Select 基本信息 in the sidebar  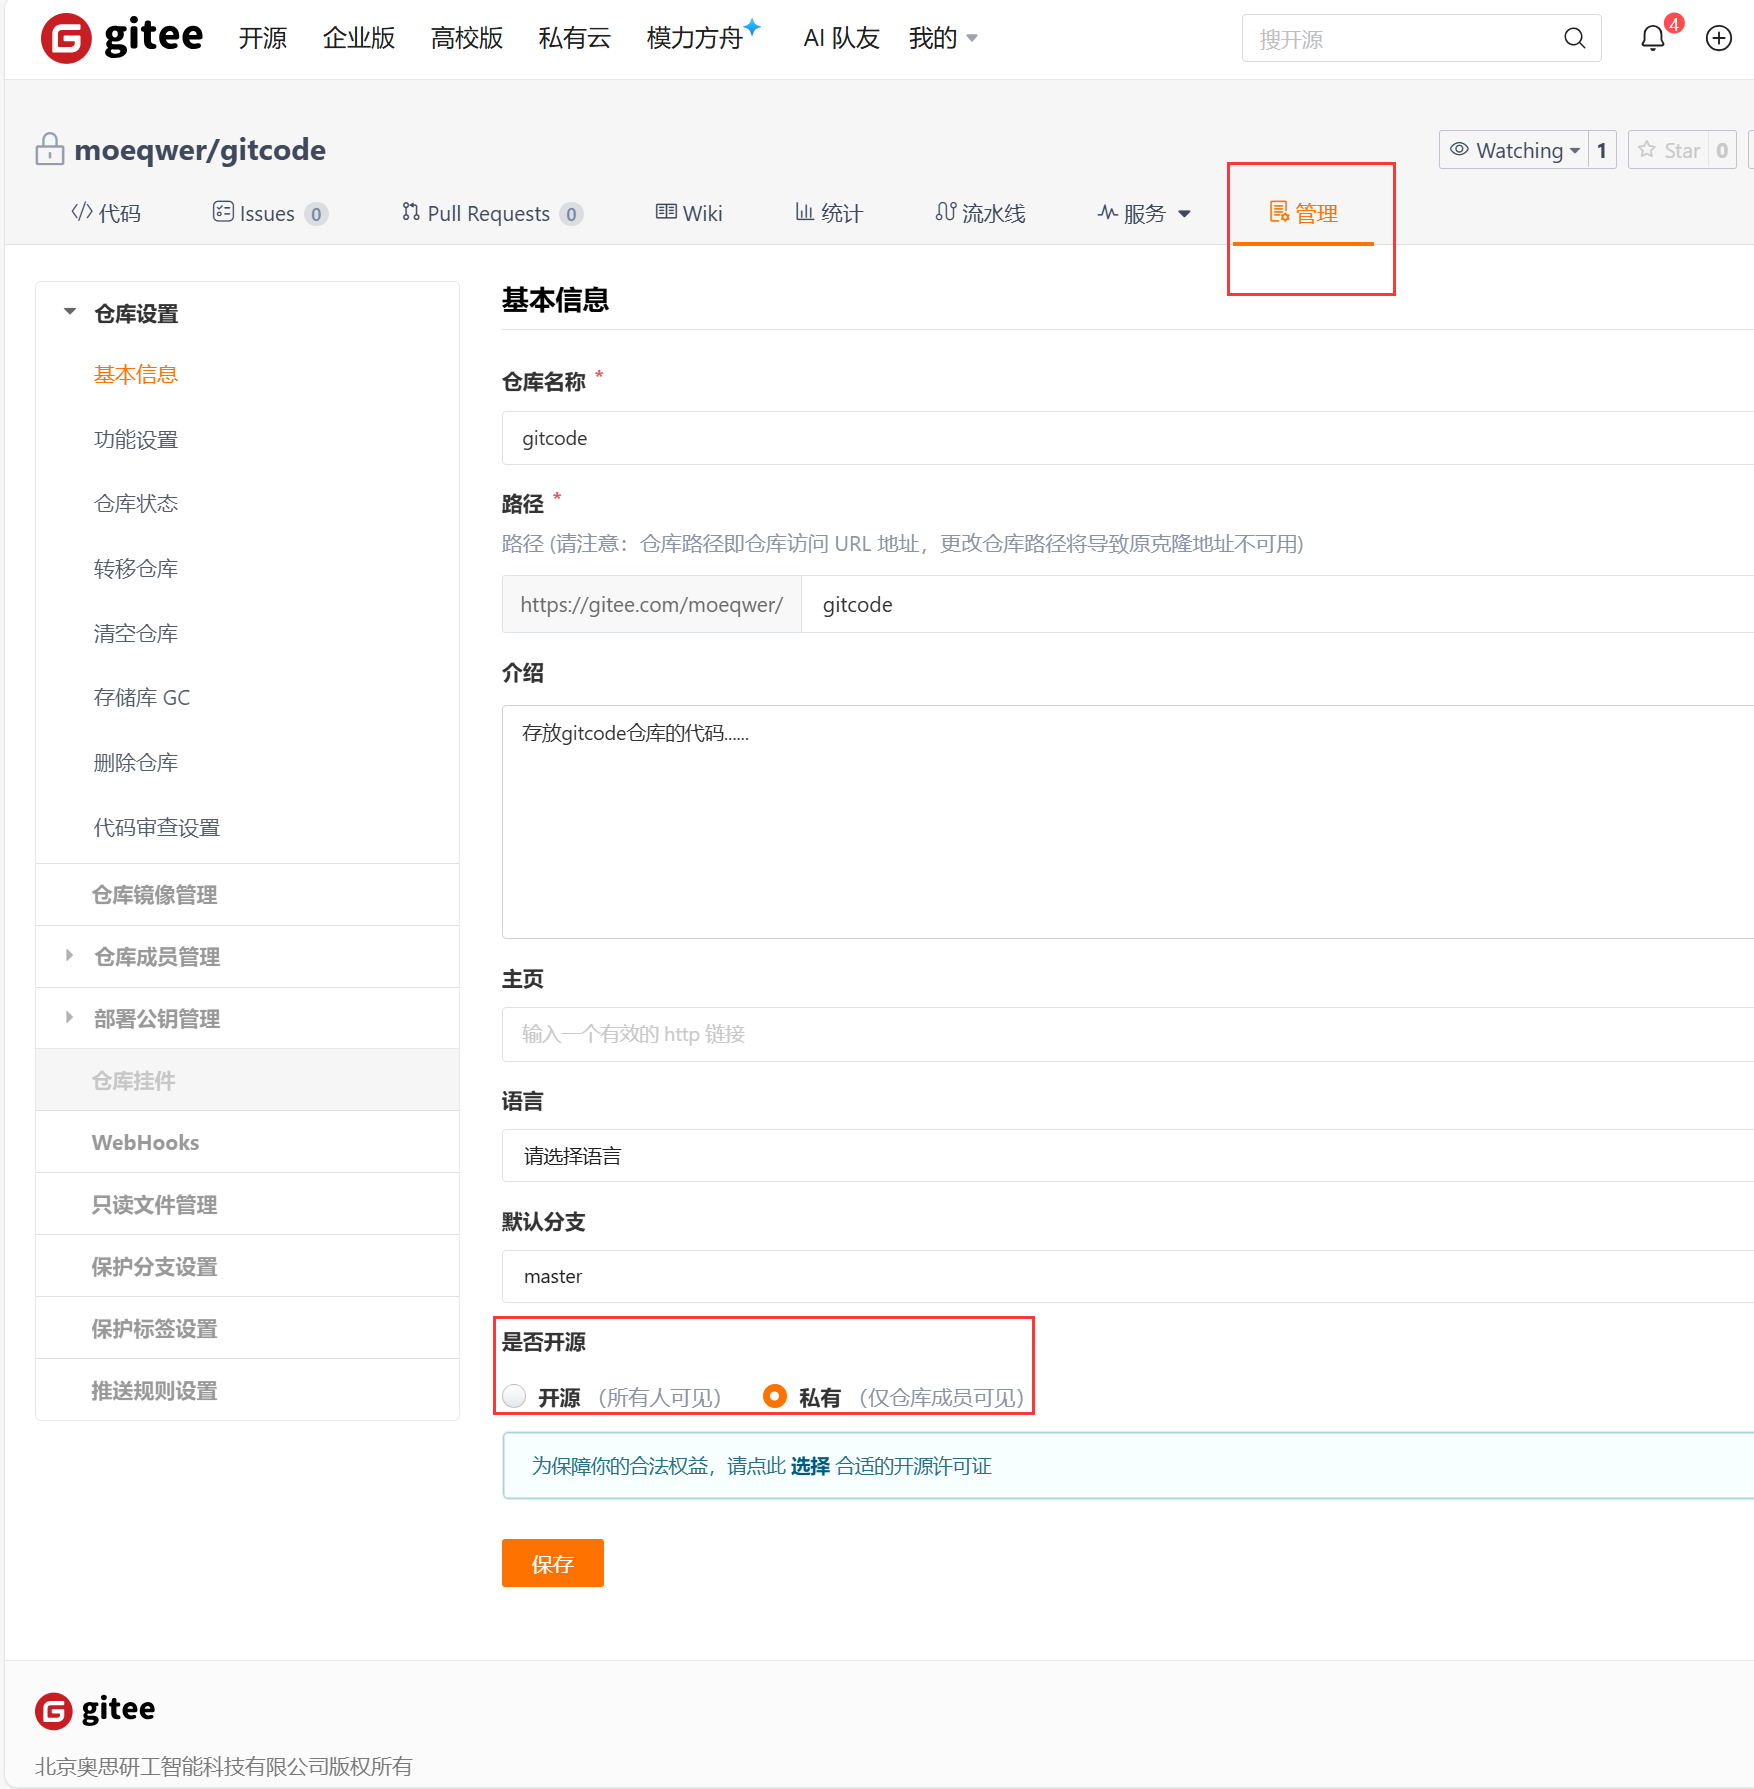136,374
